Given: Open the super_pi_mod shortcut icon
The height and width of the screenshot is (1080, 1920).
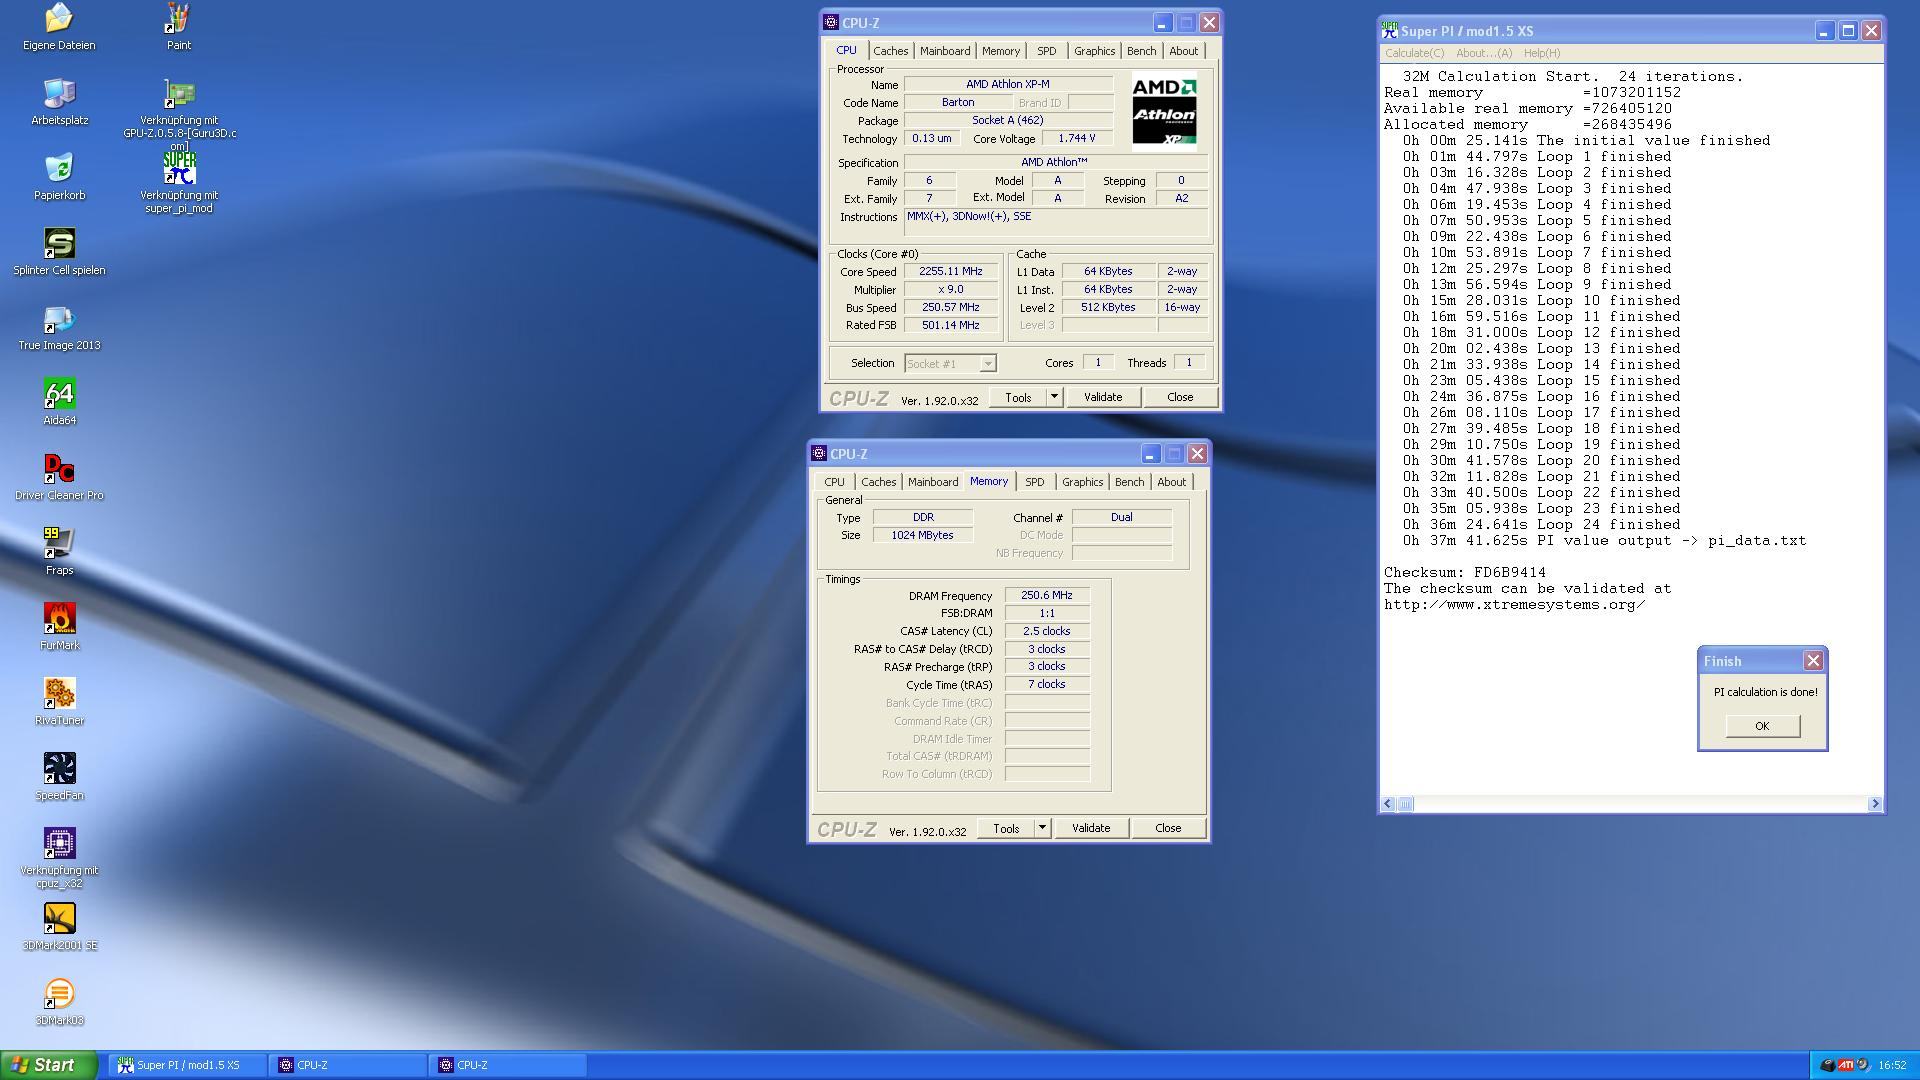Looking at the screenshot, I should click(179, 168).
